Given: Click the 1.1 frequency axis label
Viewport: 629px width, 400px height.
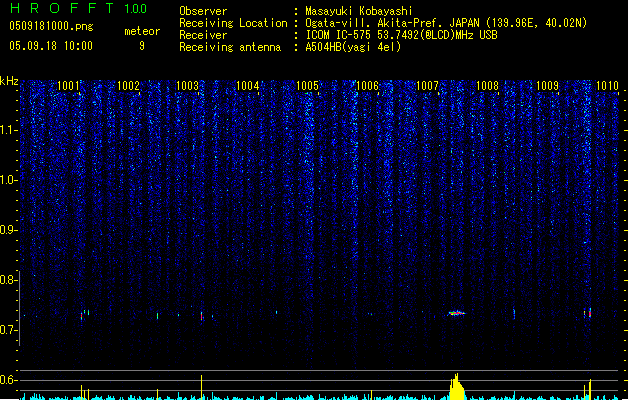Looking at the screenshot, I should click(9, 130).
